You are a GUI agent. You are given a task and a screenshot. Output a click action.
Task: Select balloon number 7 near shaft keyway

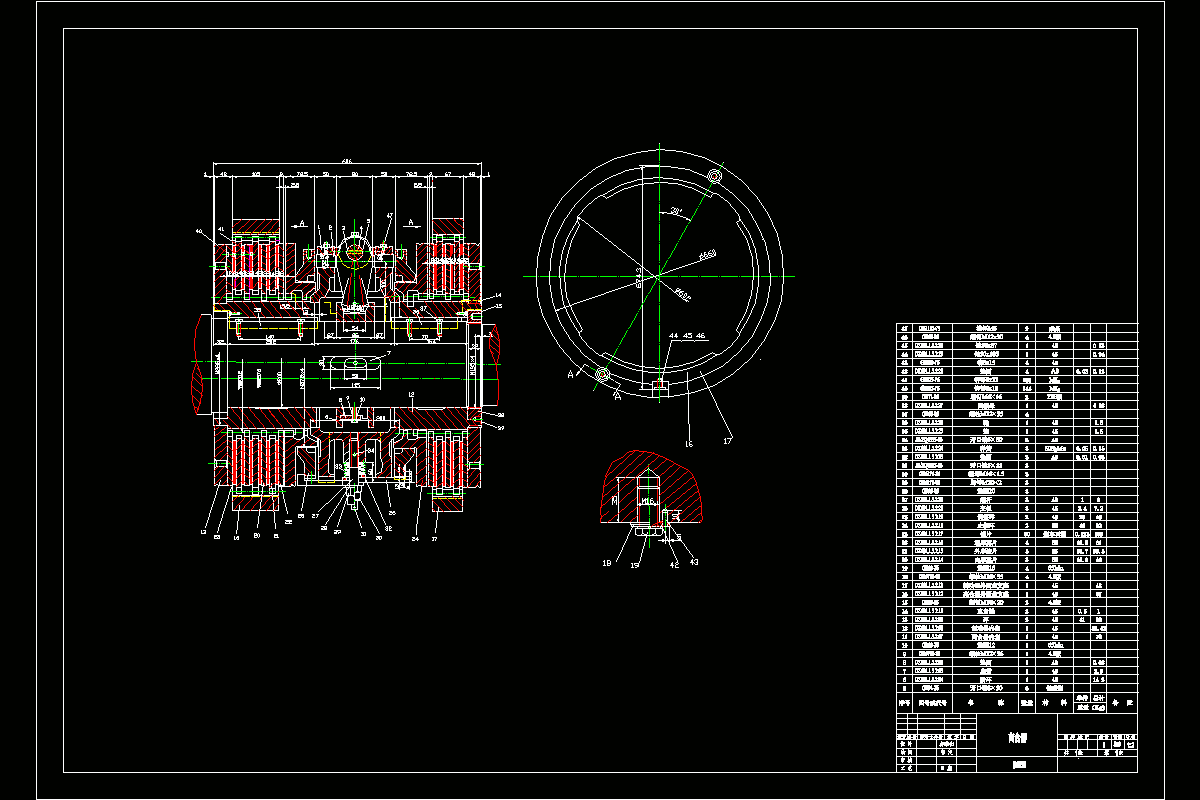click(388, 354)
